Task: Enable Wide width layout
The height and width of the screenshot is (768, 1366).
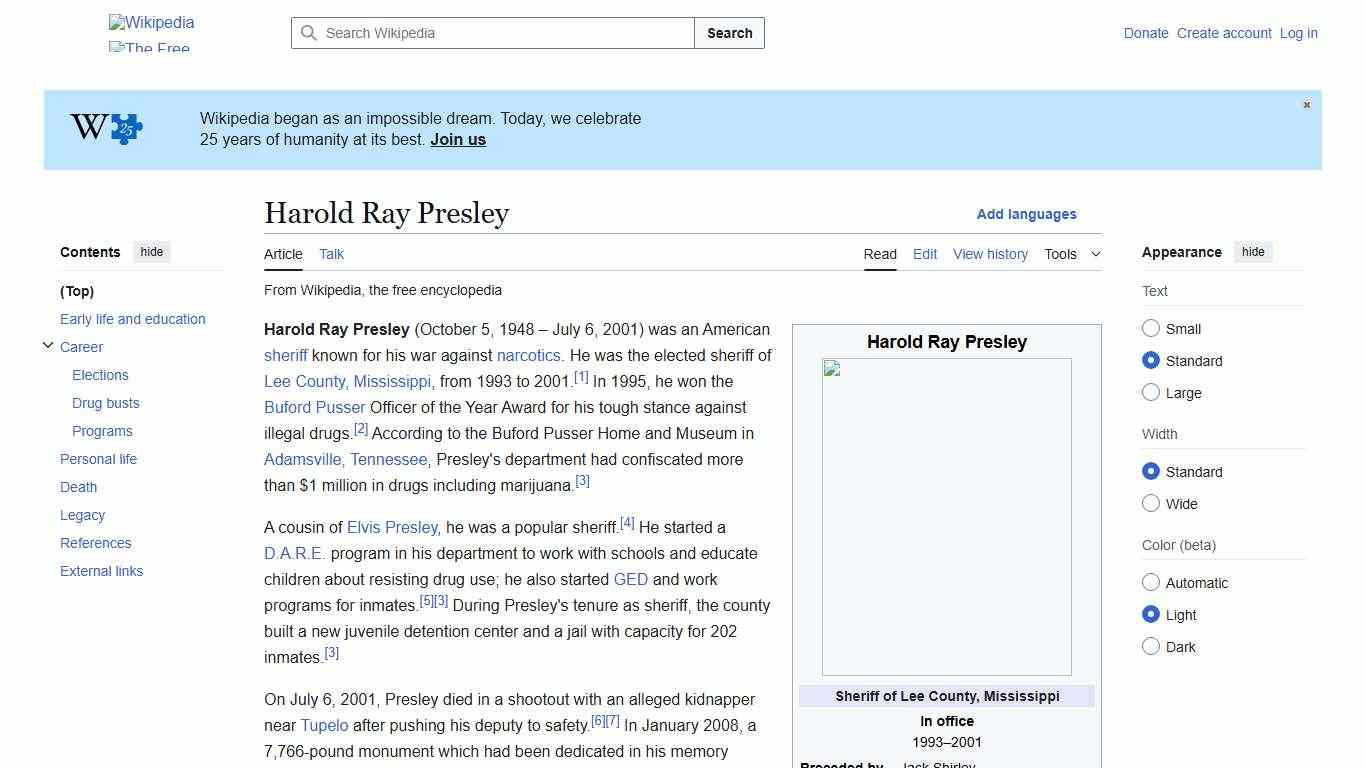Action: pos(1151,503)
